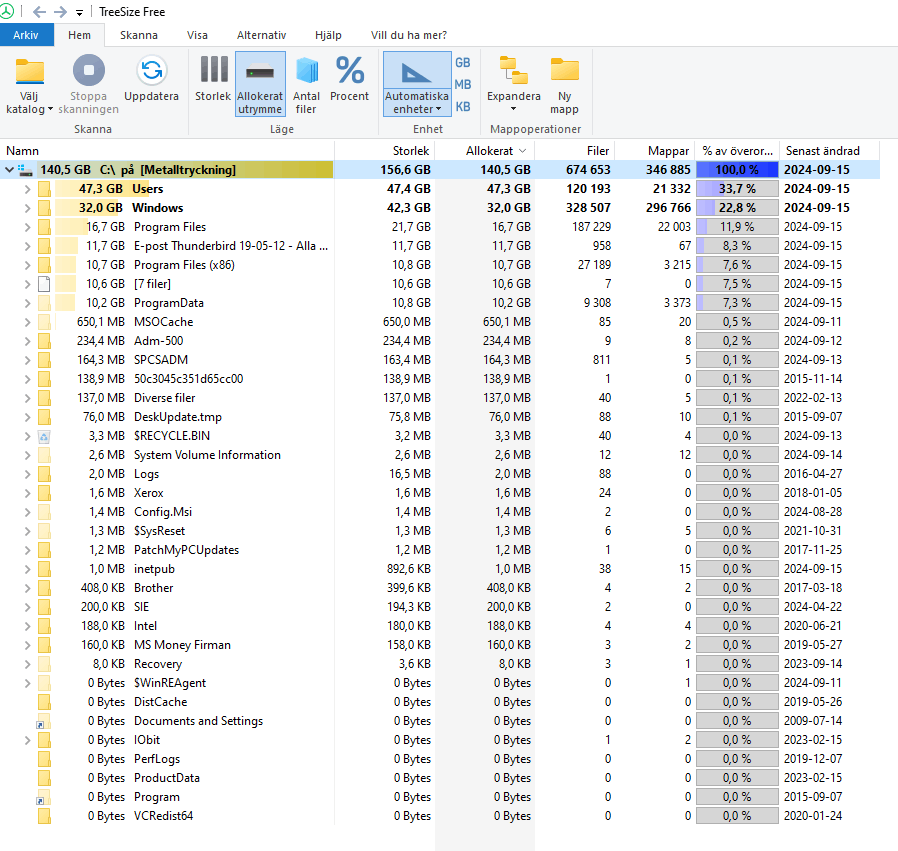Viewport: 898px width, 851px height.
Task: Switch display mode to Procent
Action: tap(349, 79)
